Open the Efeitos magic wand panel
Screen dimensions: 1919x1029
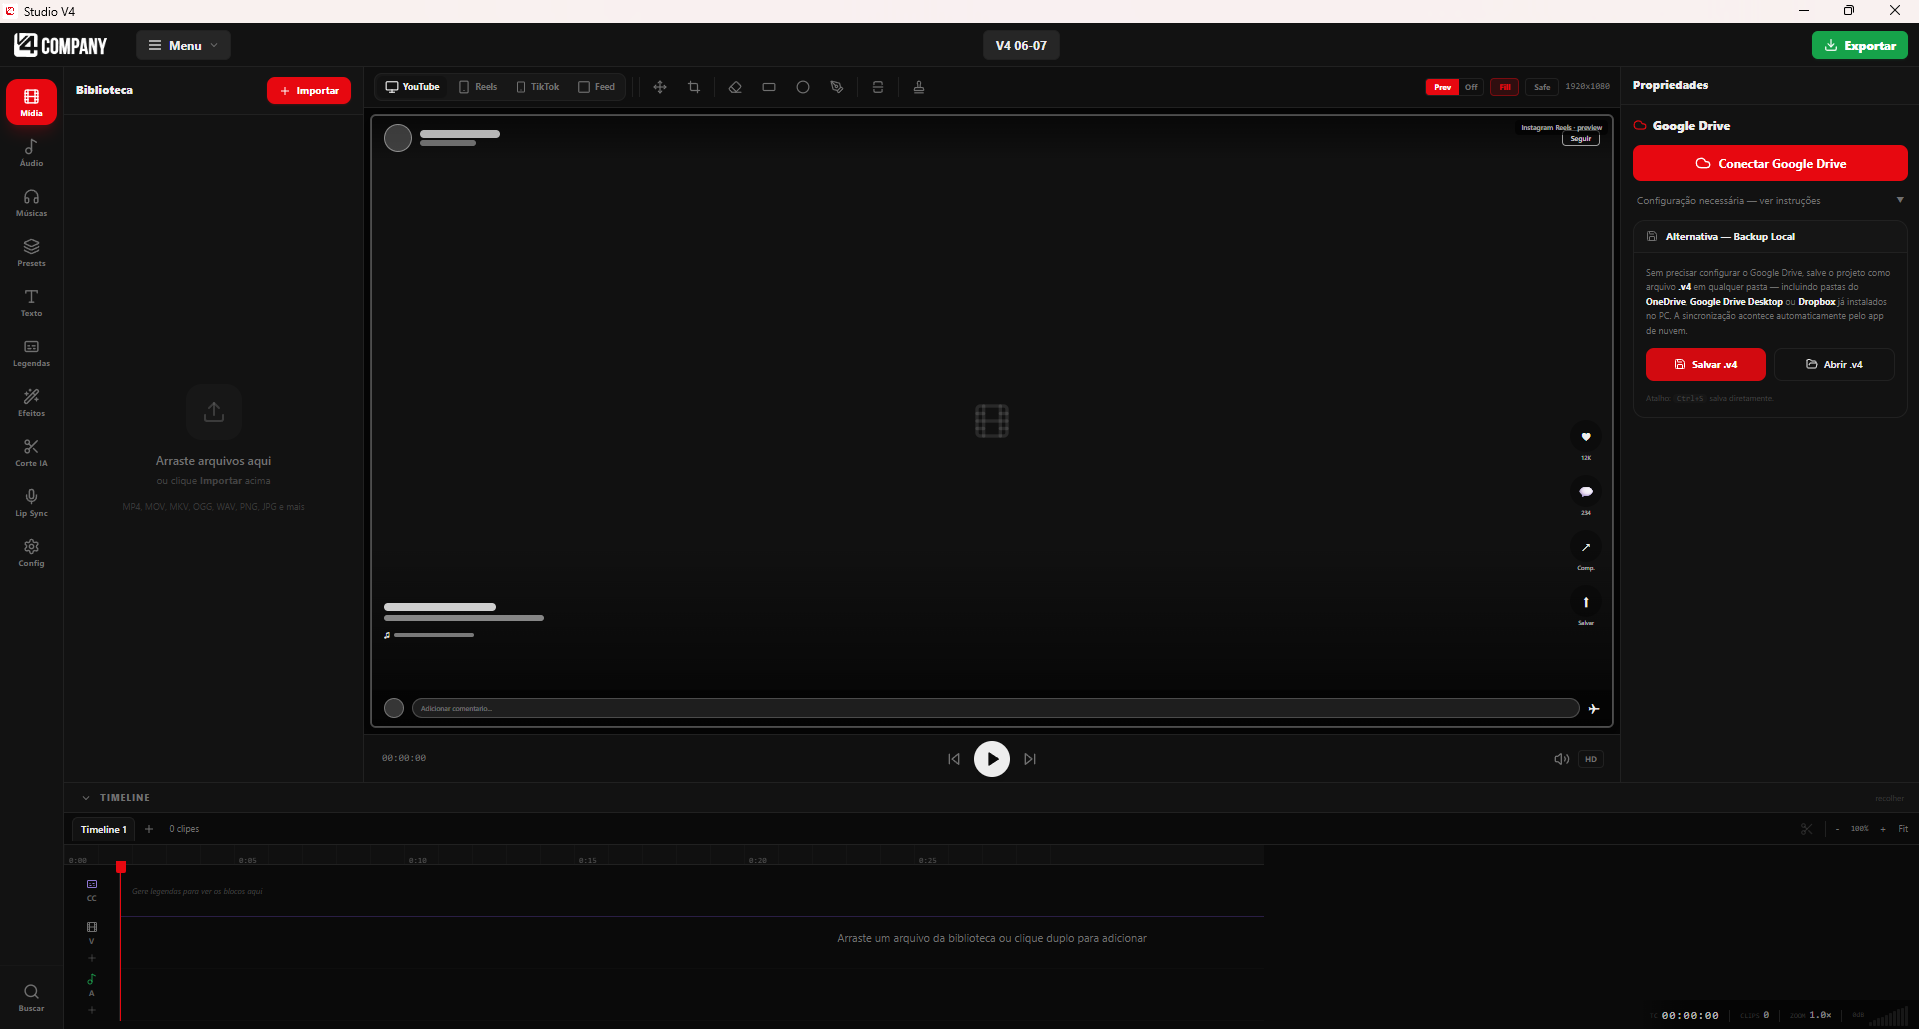click(x=31, y=402)
